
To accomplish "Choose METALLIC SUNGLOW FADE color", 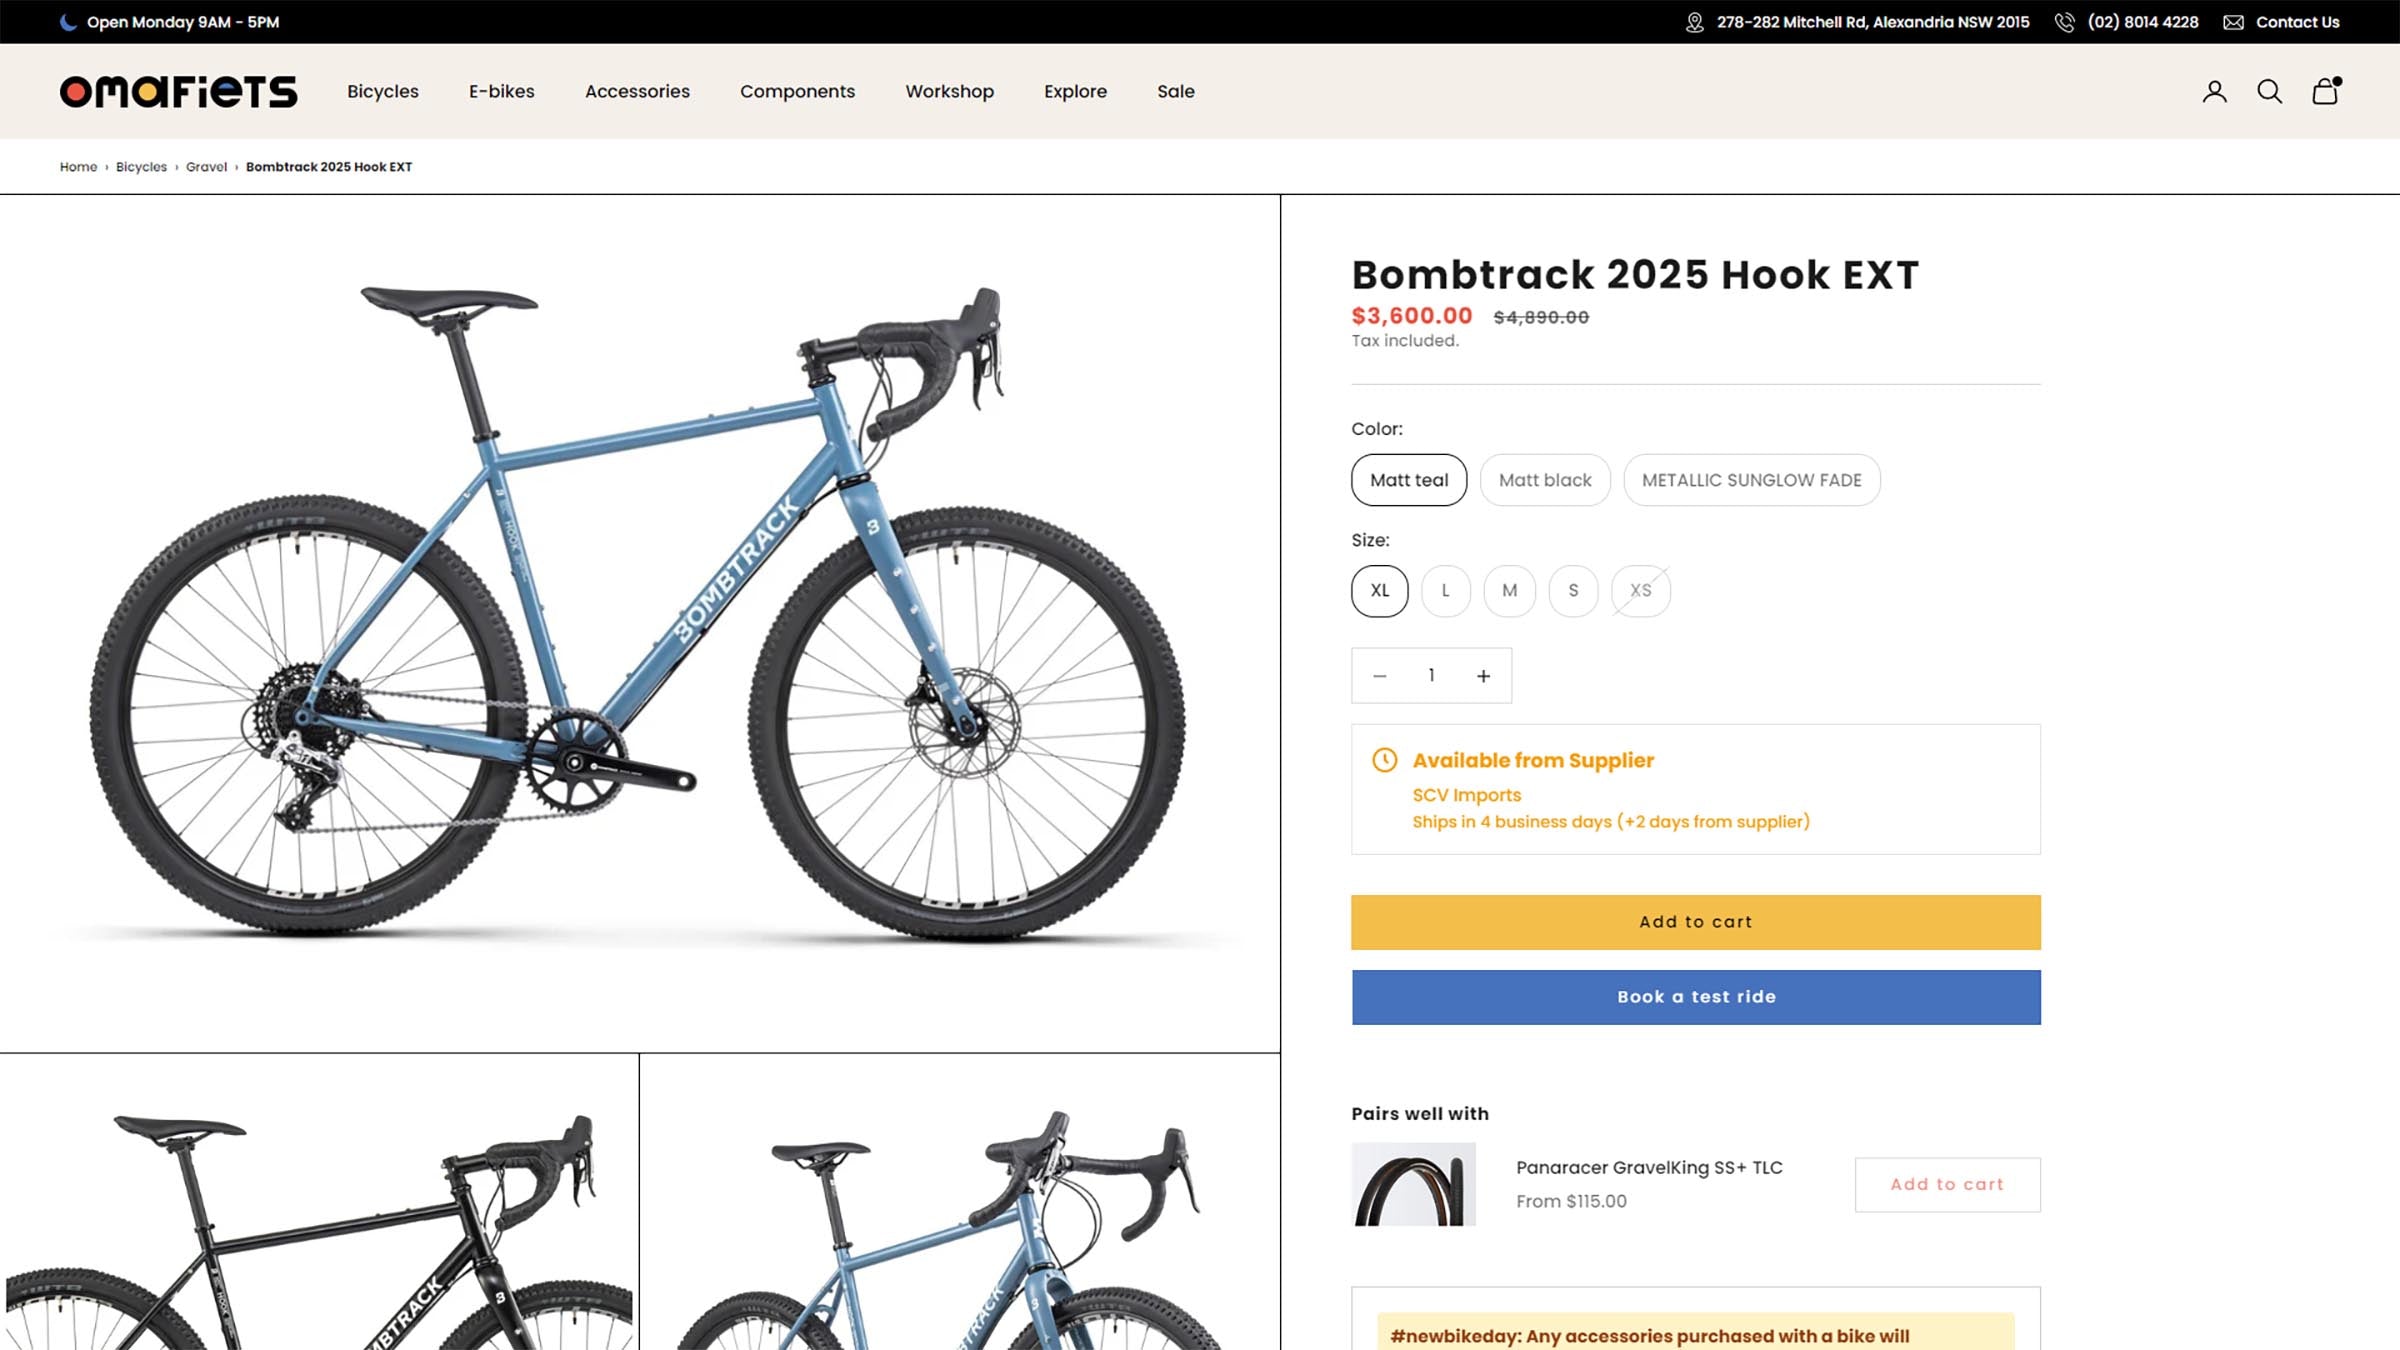I will click(x=1751, y=480).
